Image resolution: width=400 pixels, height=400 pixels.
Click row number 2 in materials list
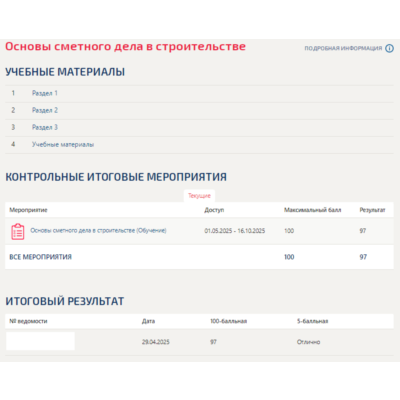[13, 110]
